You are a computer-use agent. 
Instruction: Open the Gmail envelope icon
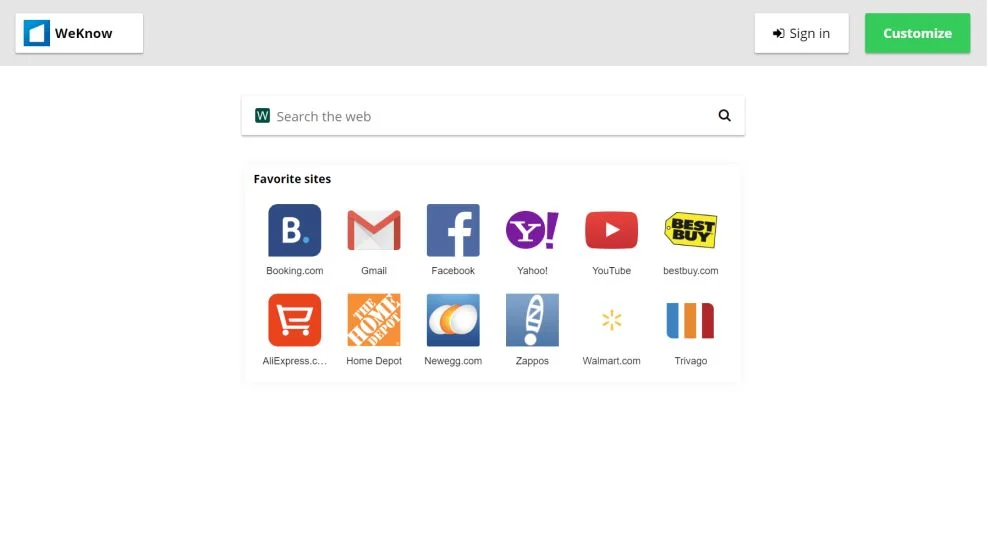374,230
